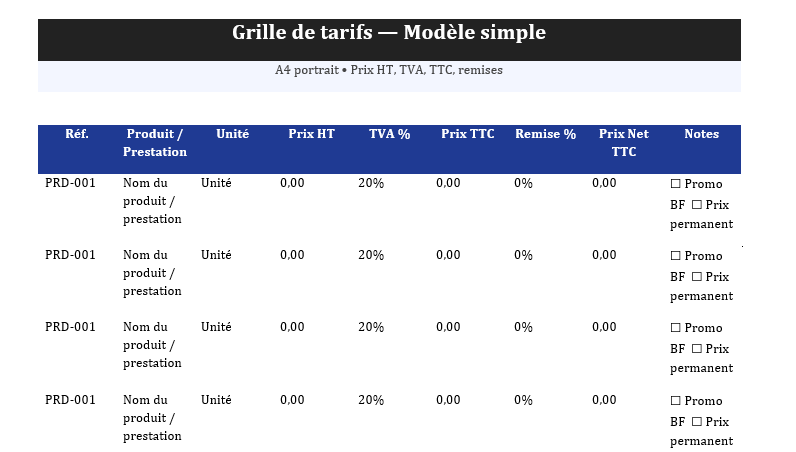This screenshot has height=452, width=796.
Task: Click the 'Notes' column header
Action: click(701, 134)
